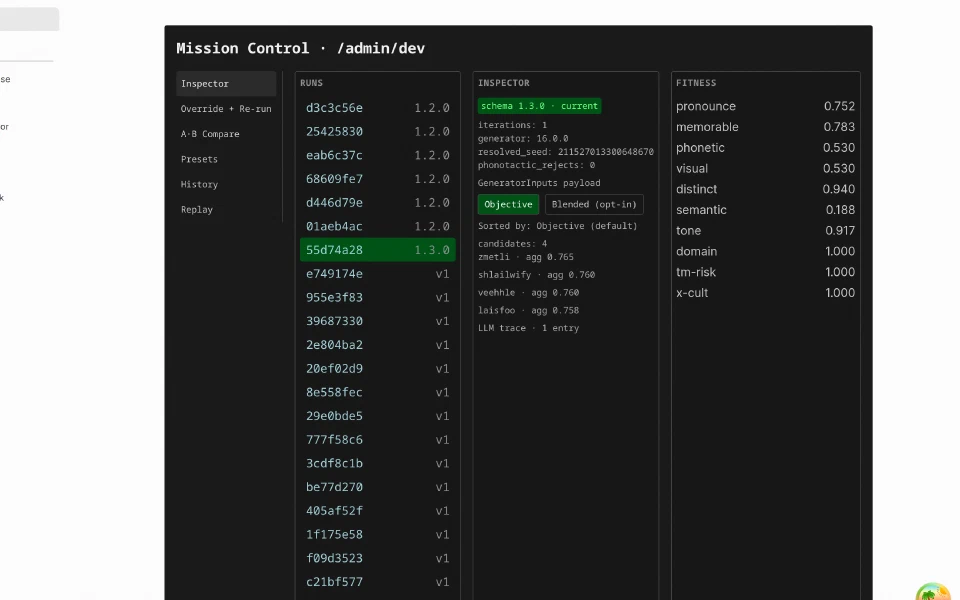Screen dimensions: 960x600
Task: Select run 20ef02d9
Action: (378, 369)
